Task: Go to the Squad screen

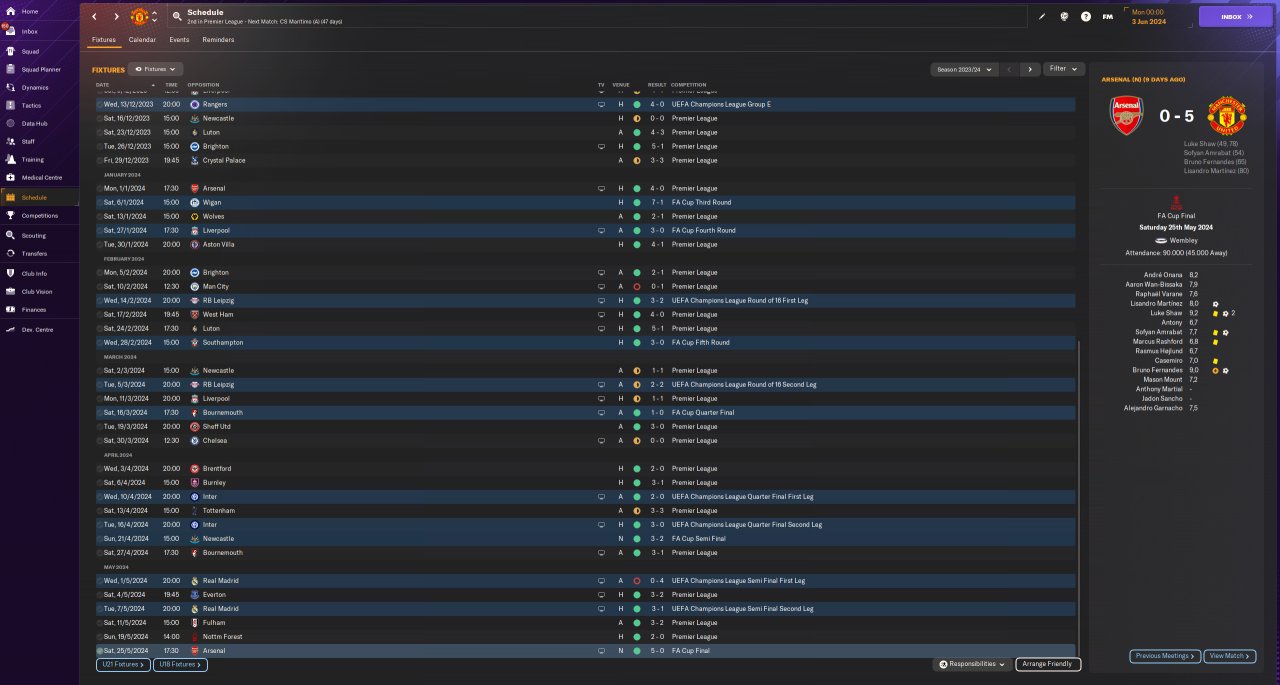Action: pyautogui.click(x=37, y=51)
